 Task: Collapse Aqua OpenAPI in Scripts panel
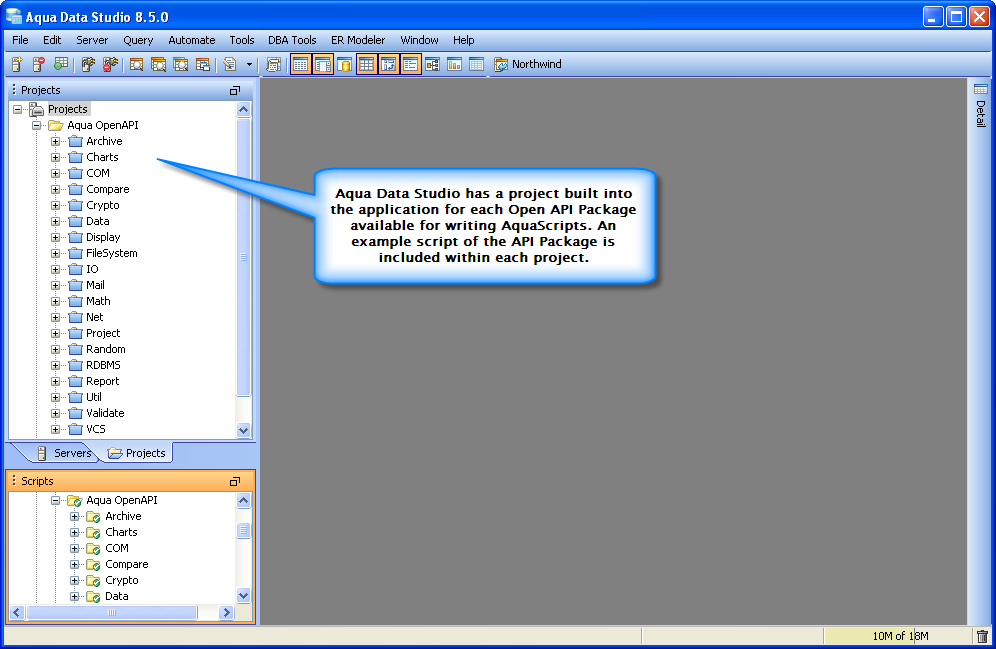pyautogui.click(x=55, y=500)
